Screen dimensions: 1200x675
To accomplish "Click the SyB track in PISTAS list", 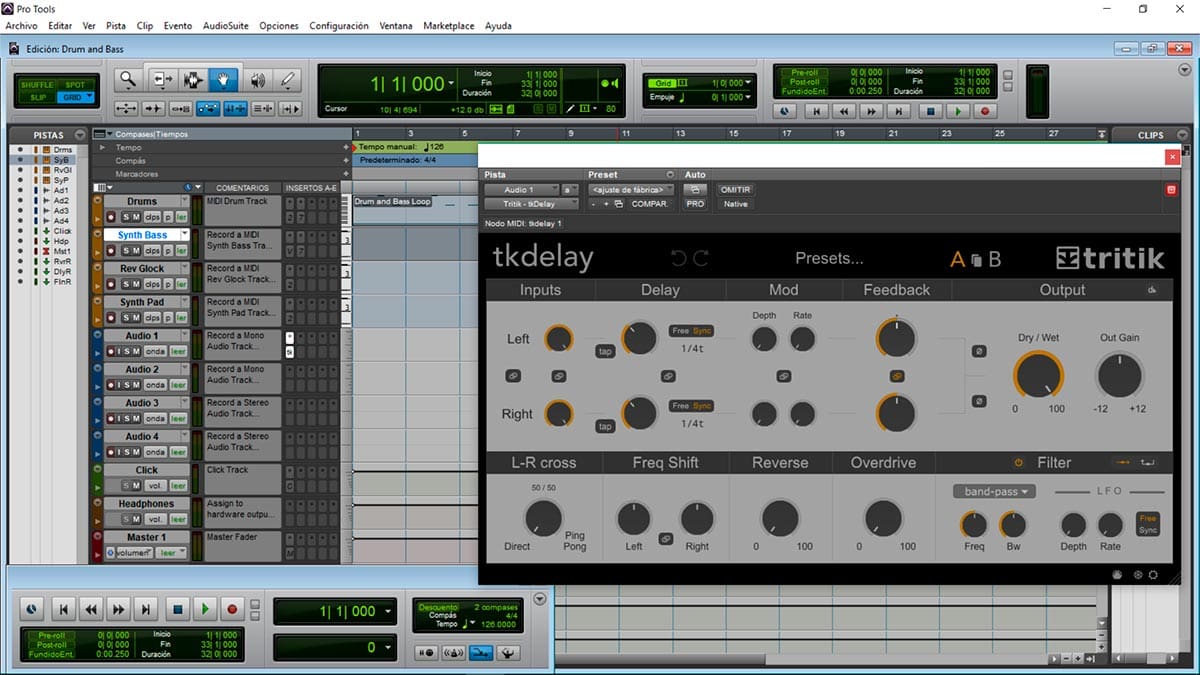I will pyautogui.click(x=62, y=160).
